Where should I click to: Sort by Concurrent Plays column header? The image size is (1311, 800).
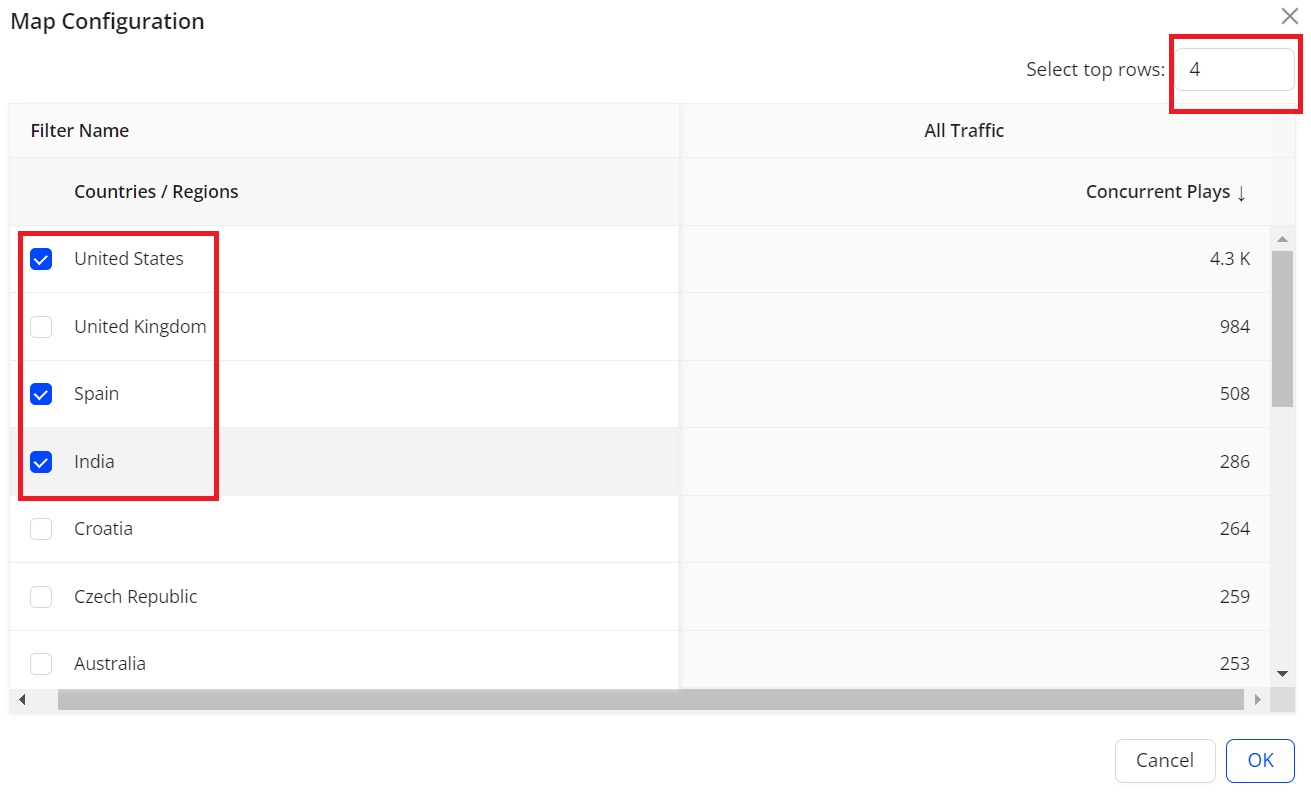coord(1165,192)
